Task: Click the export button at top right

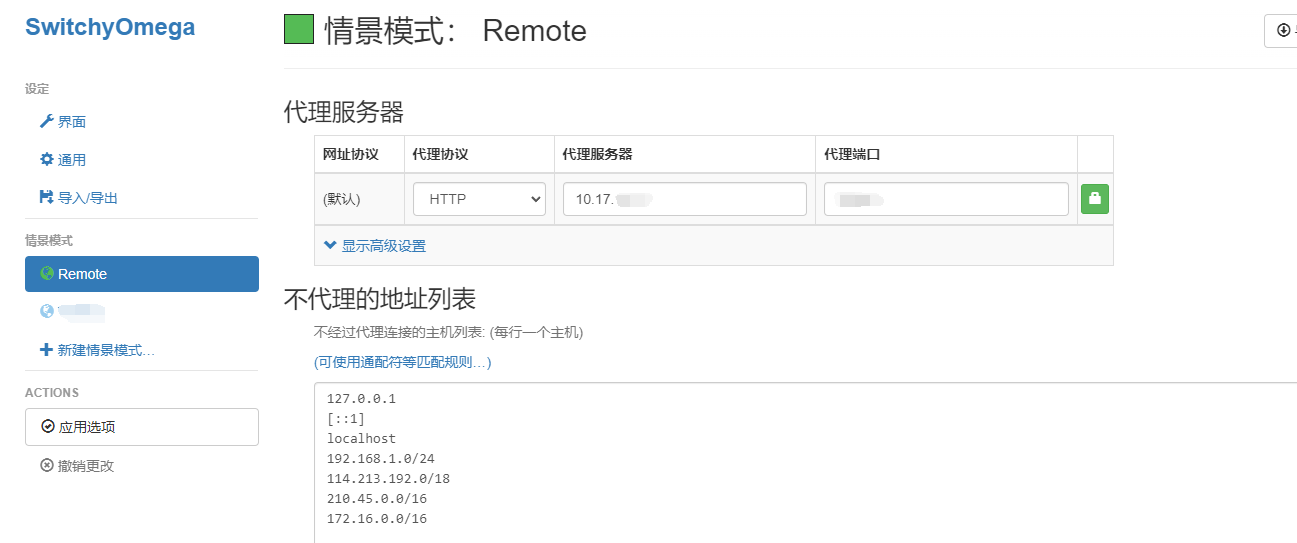Action: [x=1281, y=30]
